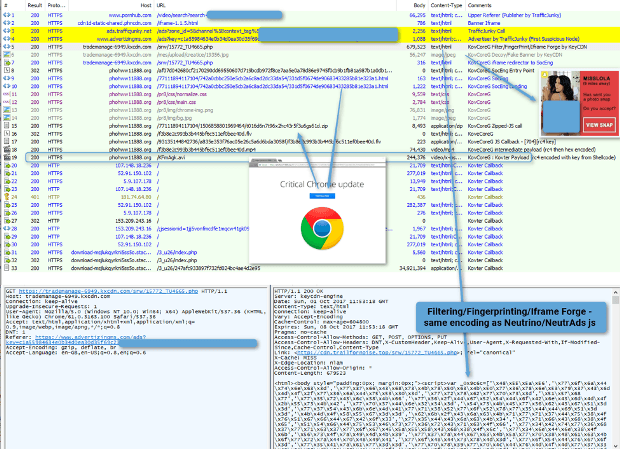620x449 pixels.
Task: Click the Comments column header
Action: click(479, 5)
